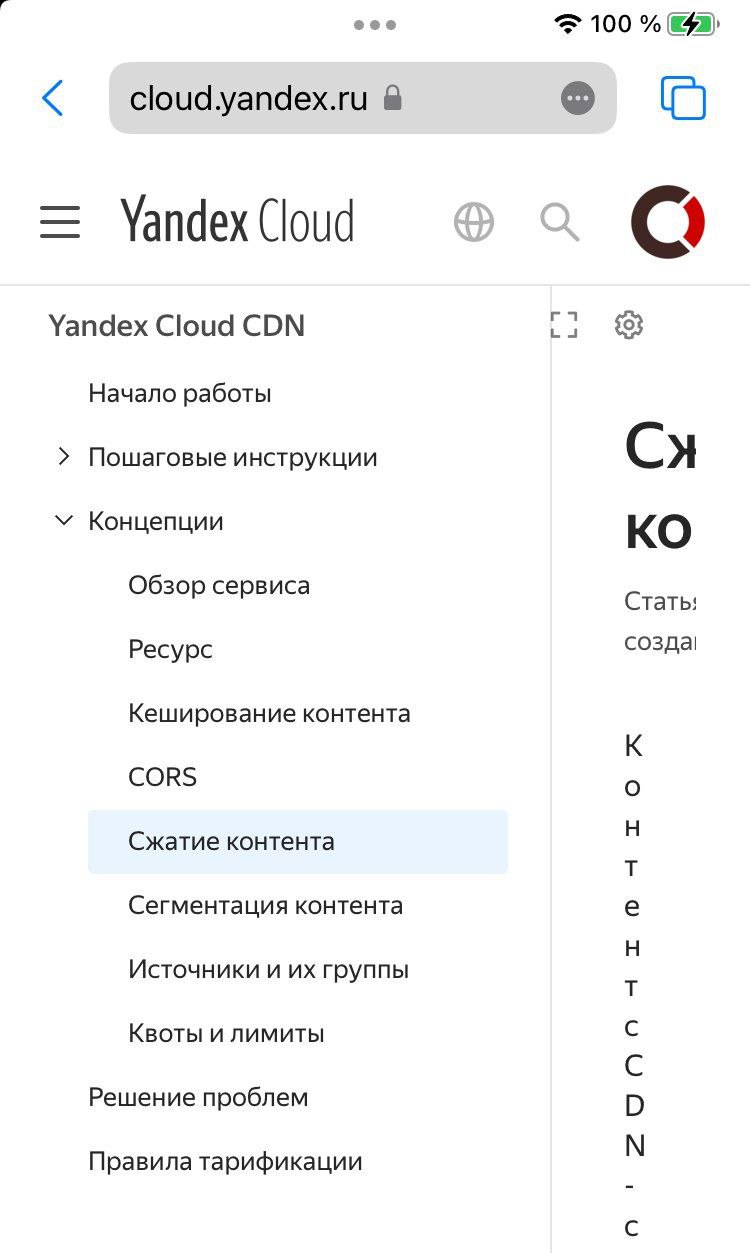Open Квоты и лимиты page

click(x=226, y=1033)
